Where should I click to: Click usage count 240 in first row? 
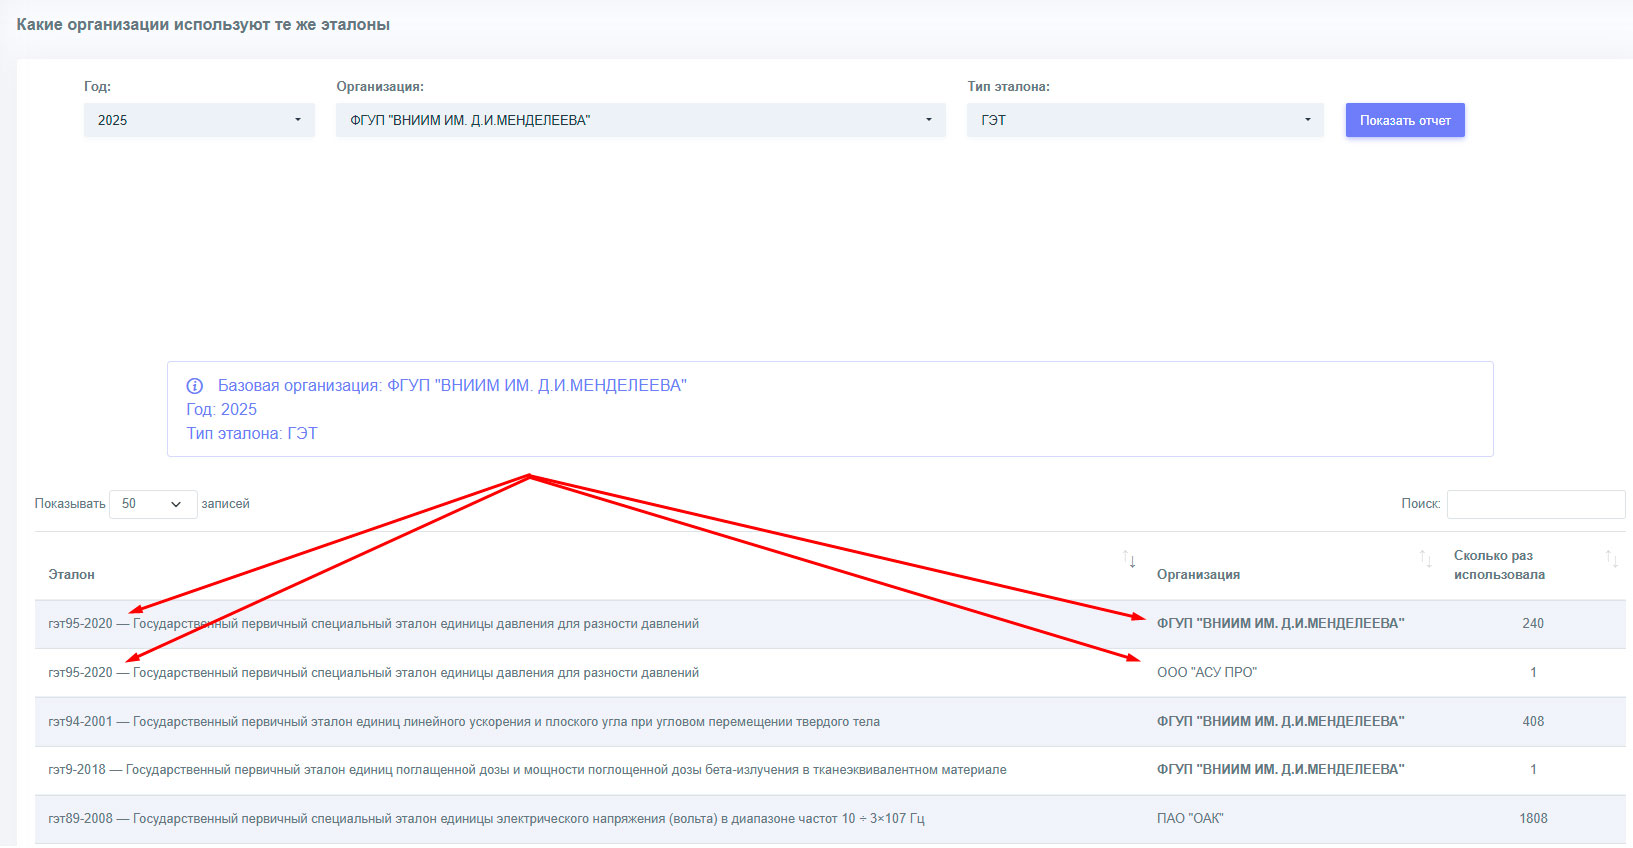[1533, 624]
